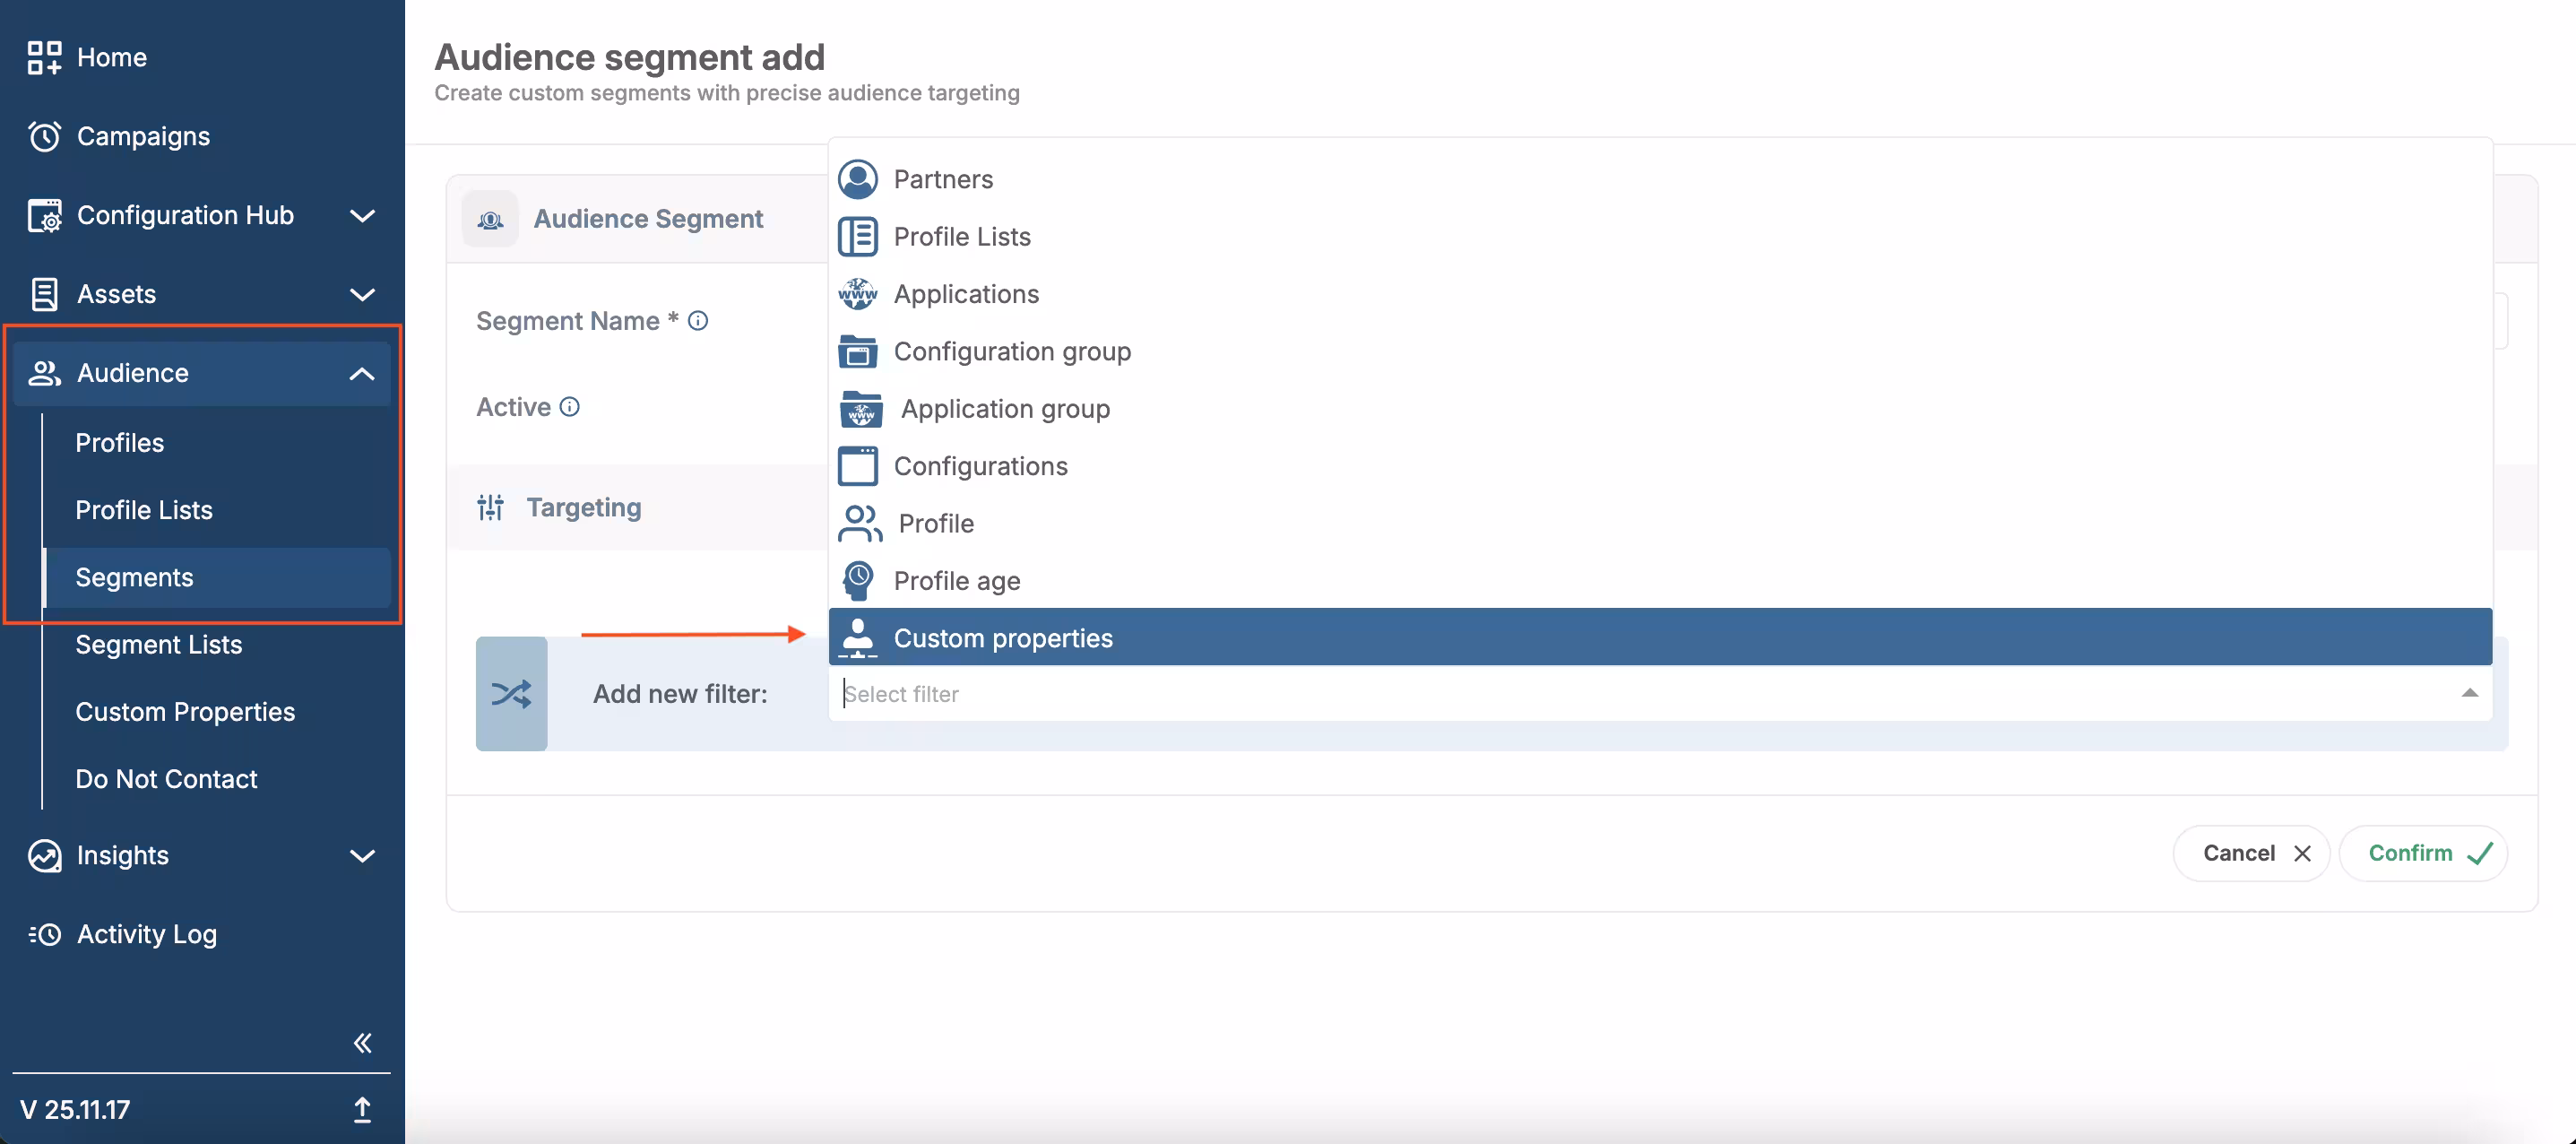Click the Assets document icon
Viewport: 2576px width, 1144px height.
pos(44,293)
